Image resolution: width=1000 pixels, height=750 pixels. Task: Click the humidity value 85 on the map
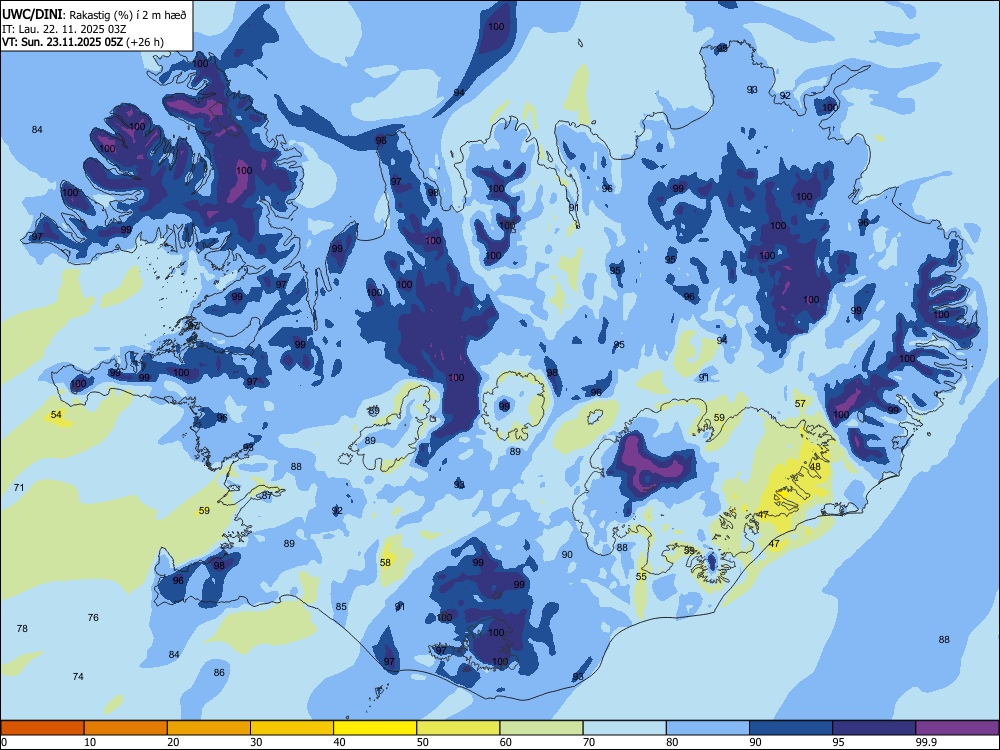click(341, 607)
